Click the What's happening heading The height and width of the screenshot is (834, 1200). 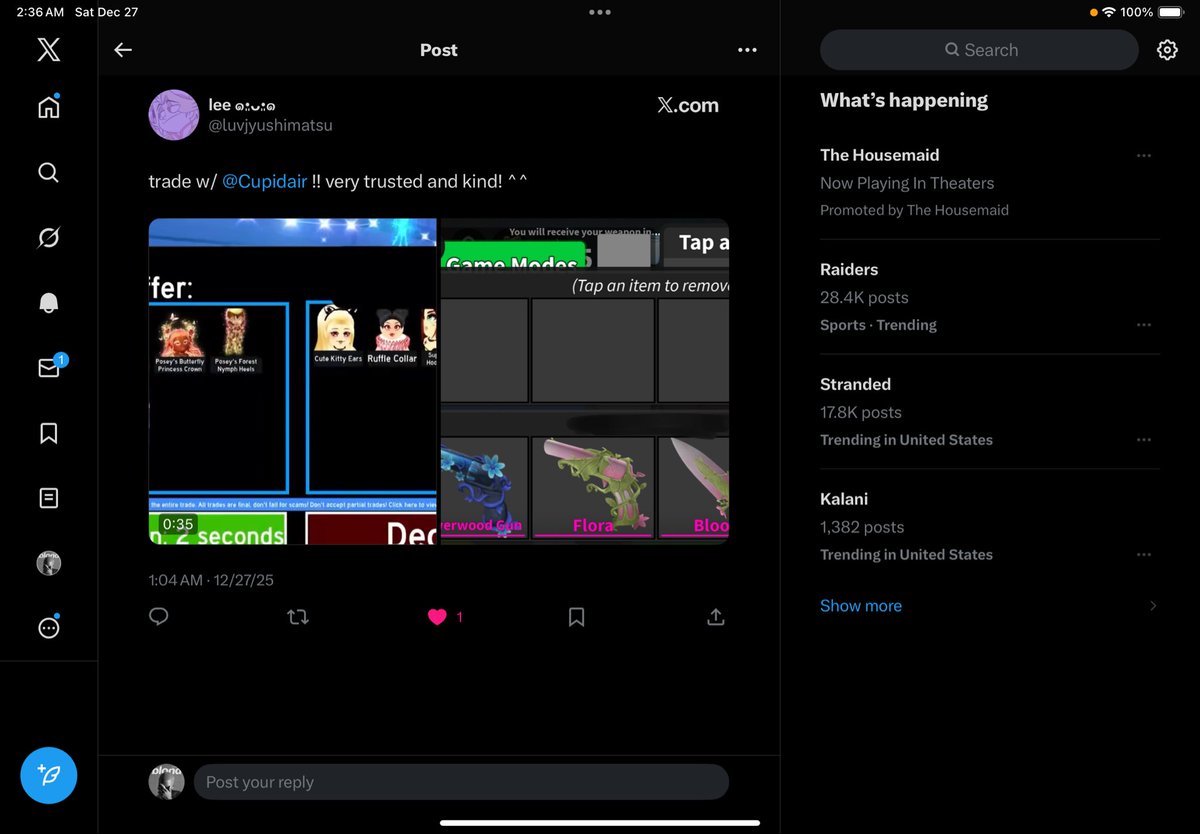[x=904, y=100]
